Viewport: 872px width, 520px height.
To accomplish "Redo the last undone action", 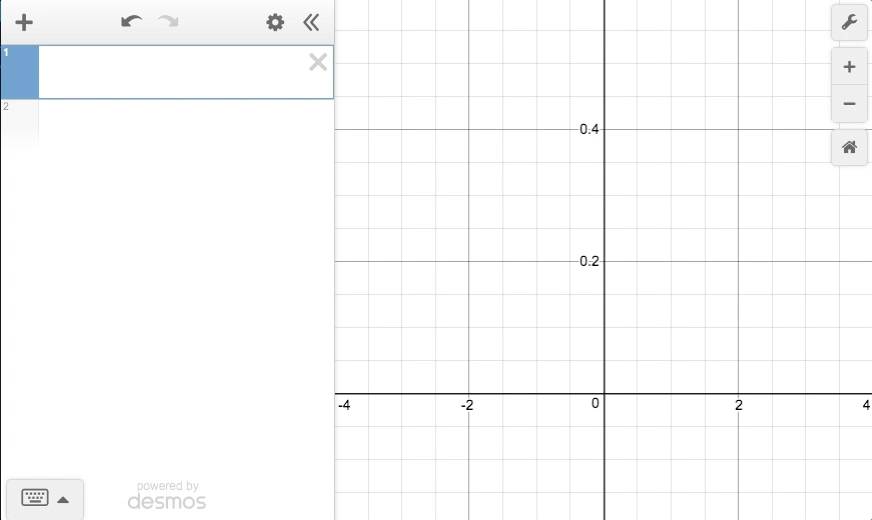I will pyautogui.click(x=168, y=22).
